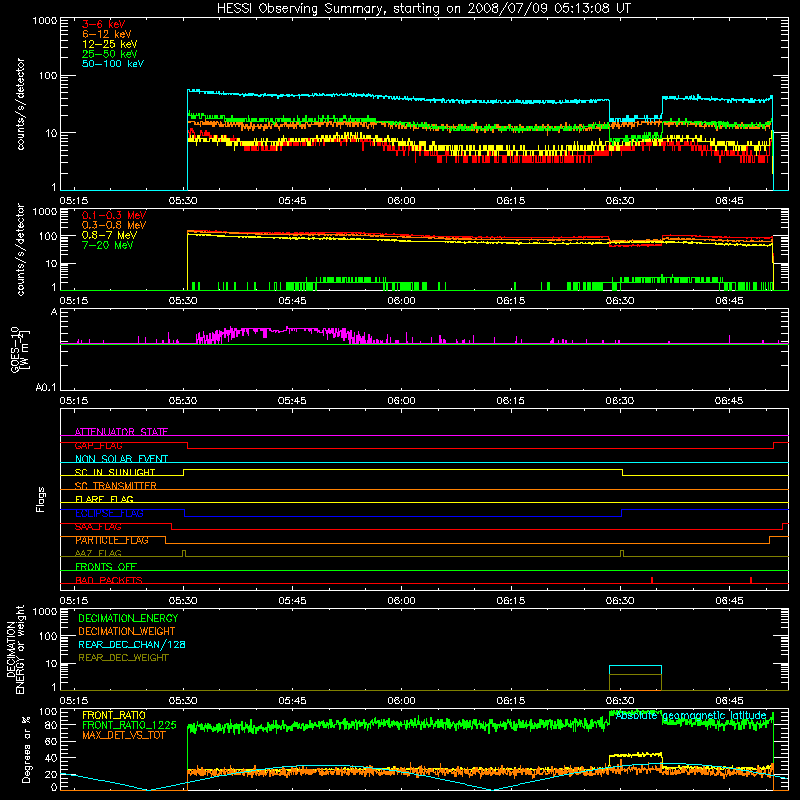Click the FRONT_RATIO_1225 legend label

129,725
